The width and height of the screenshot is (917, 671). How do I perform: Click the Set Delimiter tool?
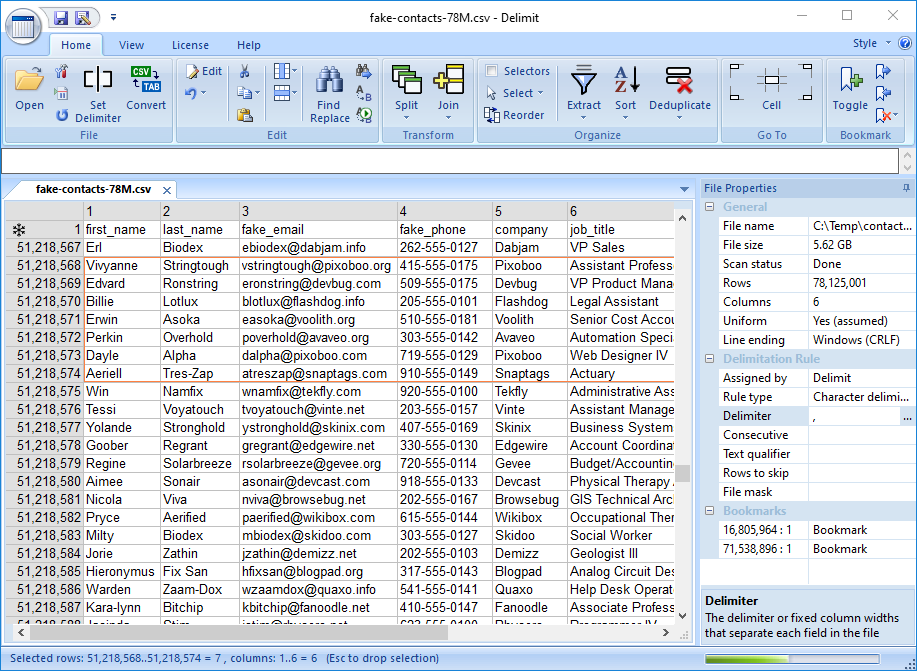click(97, 90)
